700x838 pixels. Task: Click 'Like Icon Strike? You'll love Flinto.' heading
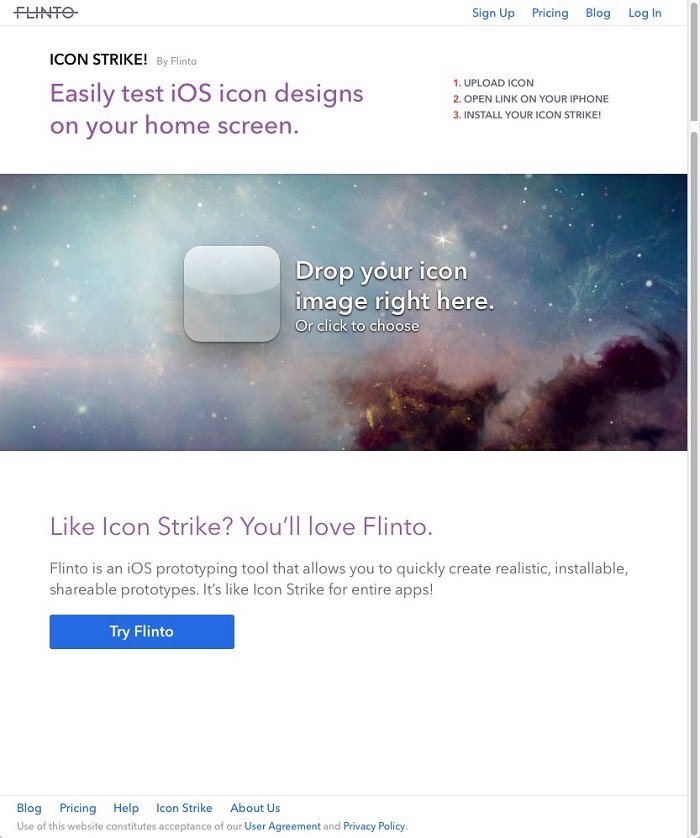coord(241,526)
